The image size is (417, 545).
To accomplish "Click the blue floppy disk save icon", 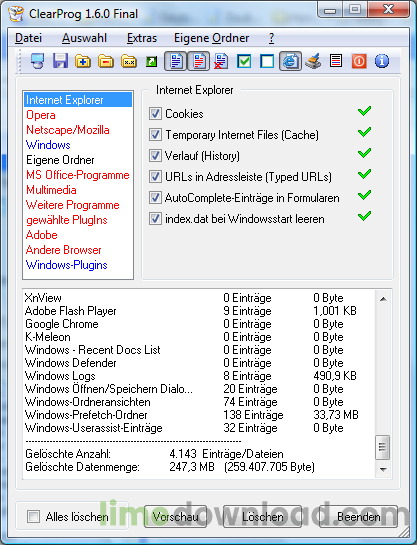I will click(x=60, y=61).
